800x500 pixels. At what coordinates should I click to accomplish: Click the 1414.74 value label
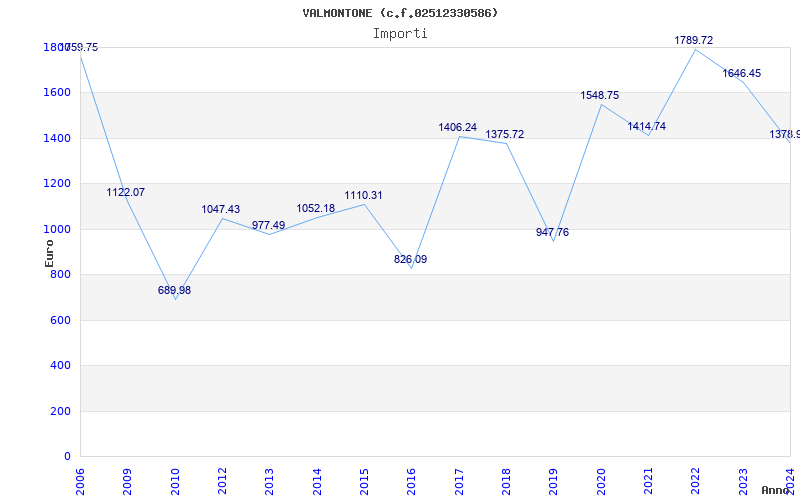click(646, 126)
